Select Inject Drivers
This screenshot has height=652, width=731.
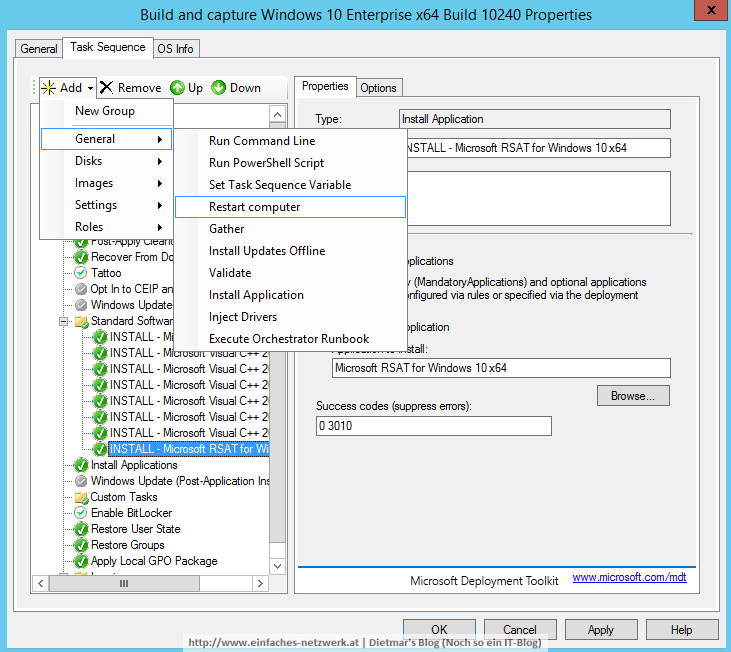click(290, 317)
